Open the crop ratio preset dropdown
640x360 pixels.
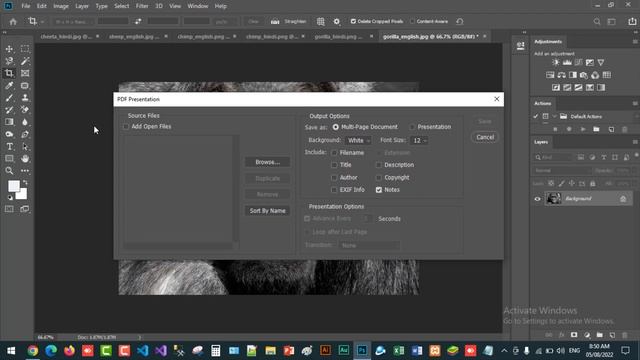tap(72, 22)
